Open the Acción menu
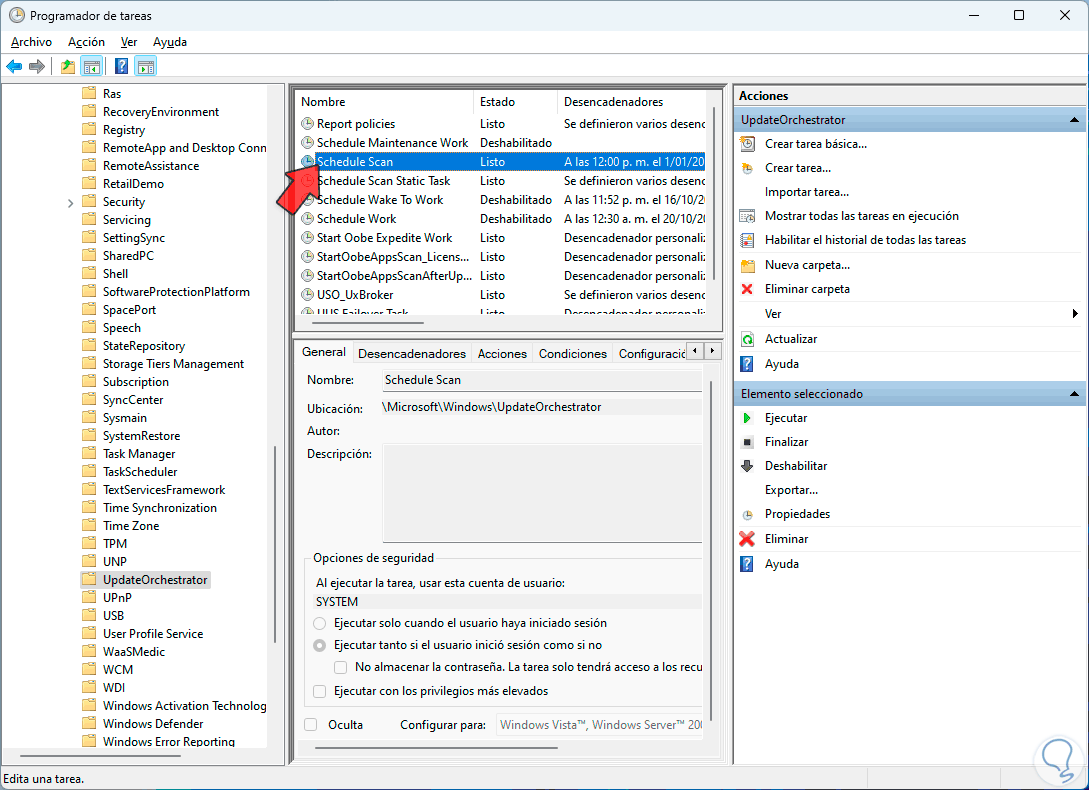Screen dimensions: 1089x790 86,42
